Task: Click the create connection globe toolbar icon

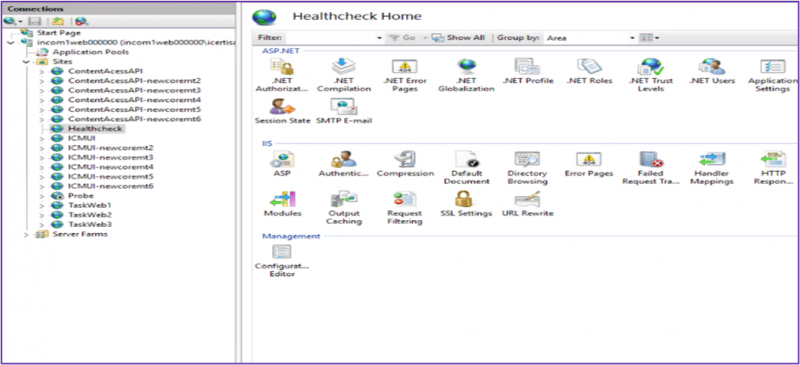Action: (x=10, y=21)
